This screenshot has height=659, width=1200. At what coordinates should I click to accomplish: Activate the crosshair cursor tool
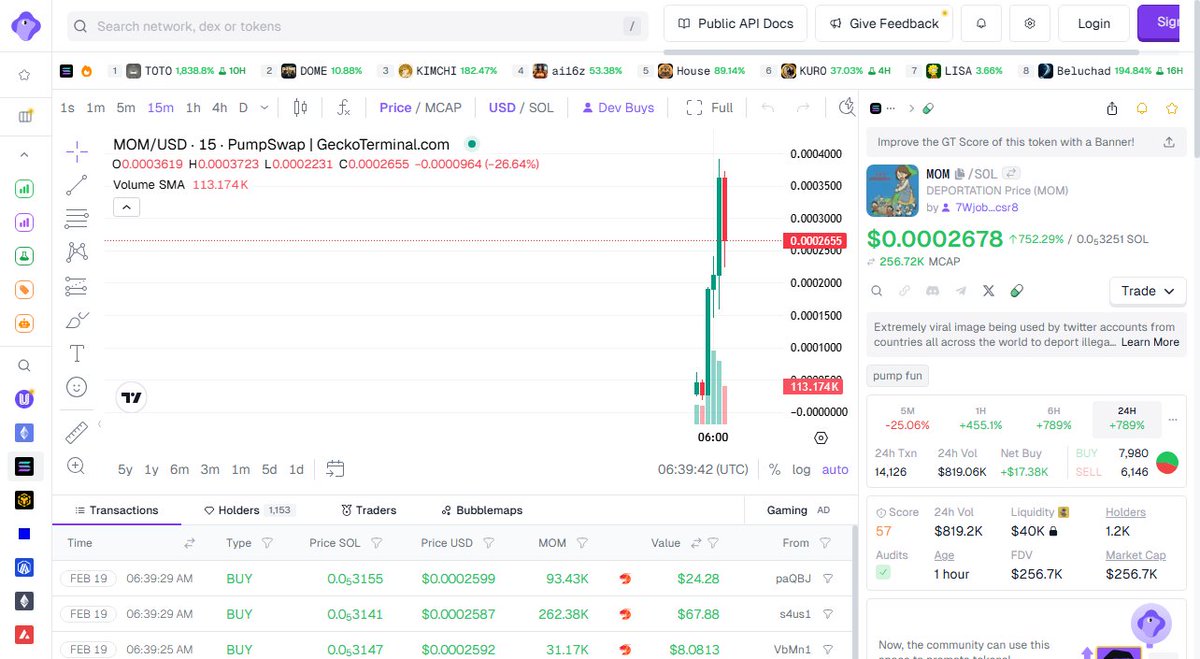point(76,154)
